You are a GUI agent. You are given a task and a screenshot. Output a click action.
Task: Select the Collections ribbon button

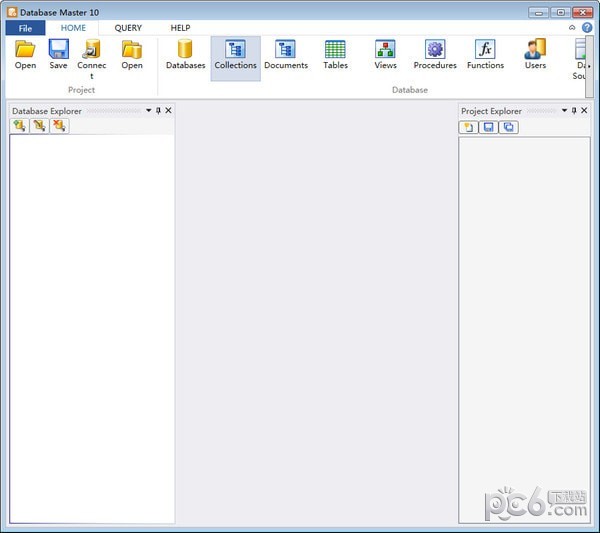click(235, 59)
